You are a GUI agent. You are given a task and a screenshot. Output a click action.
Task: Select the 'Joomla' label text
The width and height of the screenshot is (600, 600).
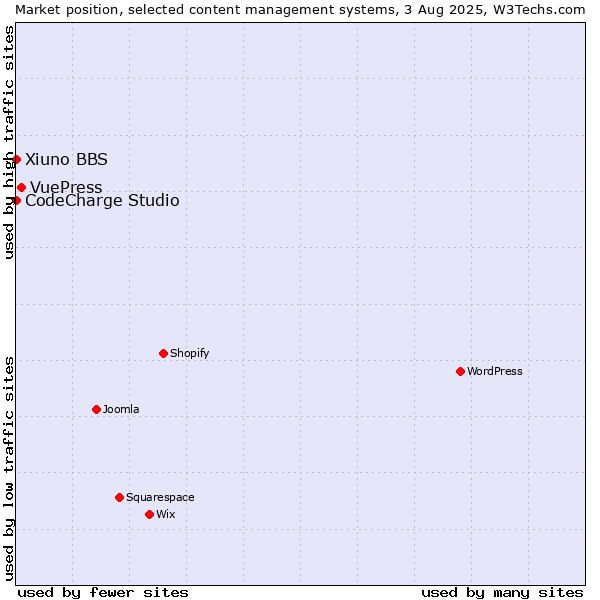click(x=121, y=409)
